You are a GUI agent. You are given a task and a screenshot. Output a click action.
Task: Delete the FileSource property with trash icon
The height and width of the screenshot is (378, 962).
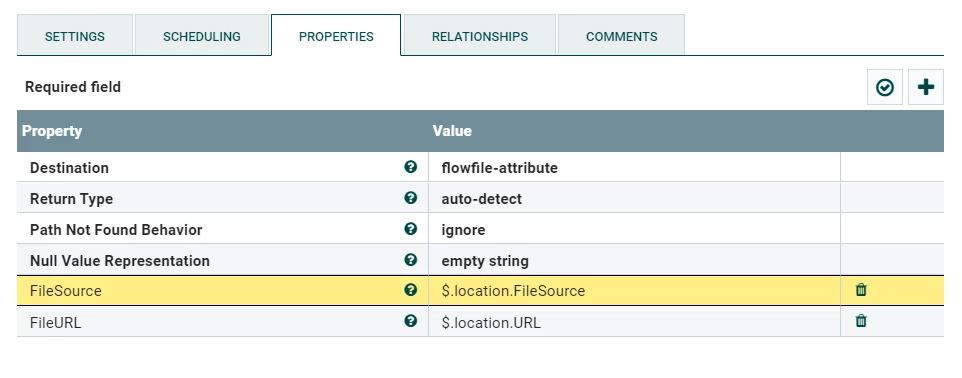pyautogui.click(x=861, y=290)
